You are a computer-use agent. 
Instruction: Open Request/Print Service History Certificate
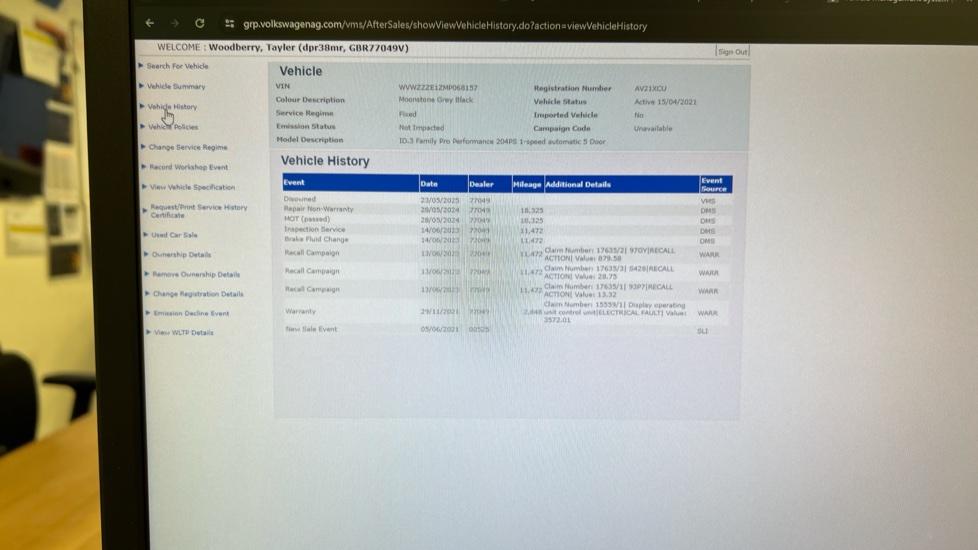tap(198, 211)
